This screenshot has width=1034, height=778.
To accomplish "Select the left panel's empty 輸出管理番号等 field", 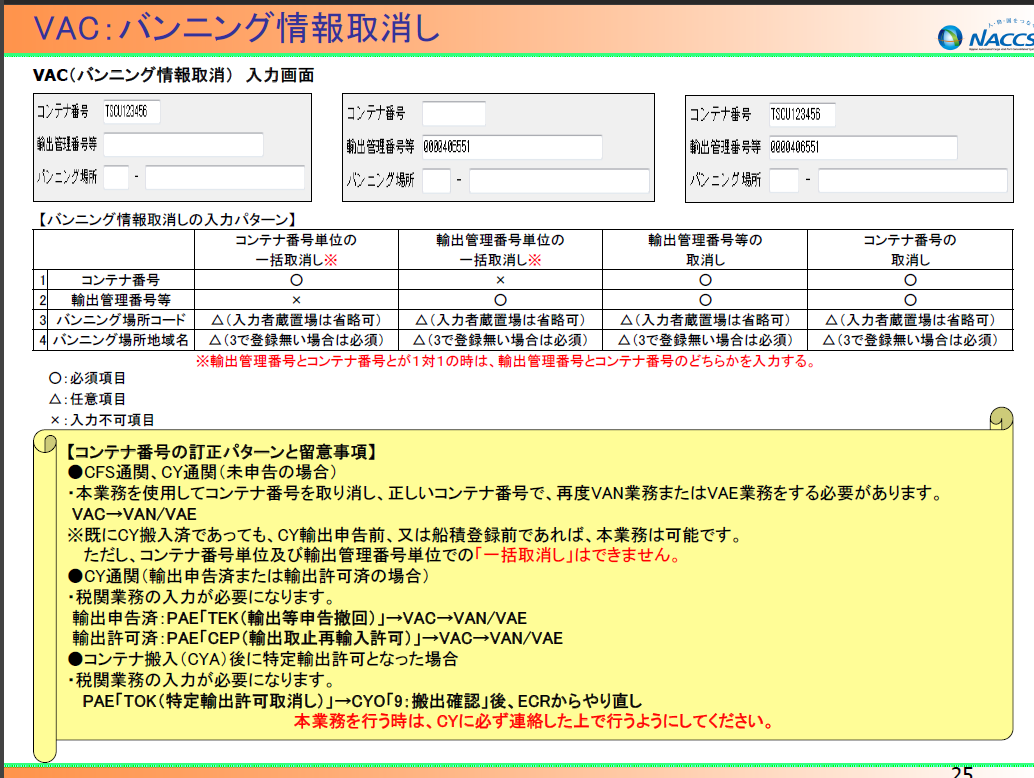I will (x=182, y=145).
